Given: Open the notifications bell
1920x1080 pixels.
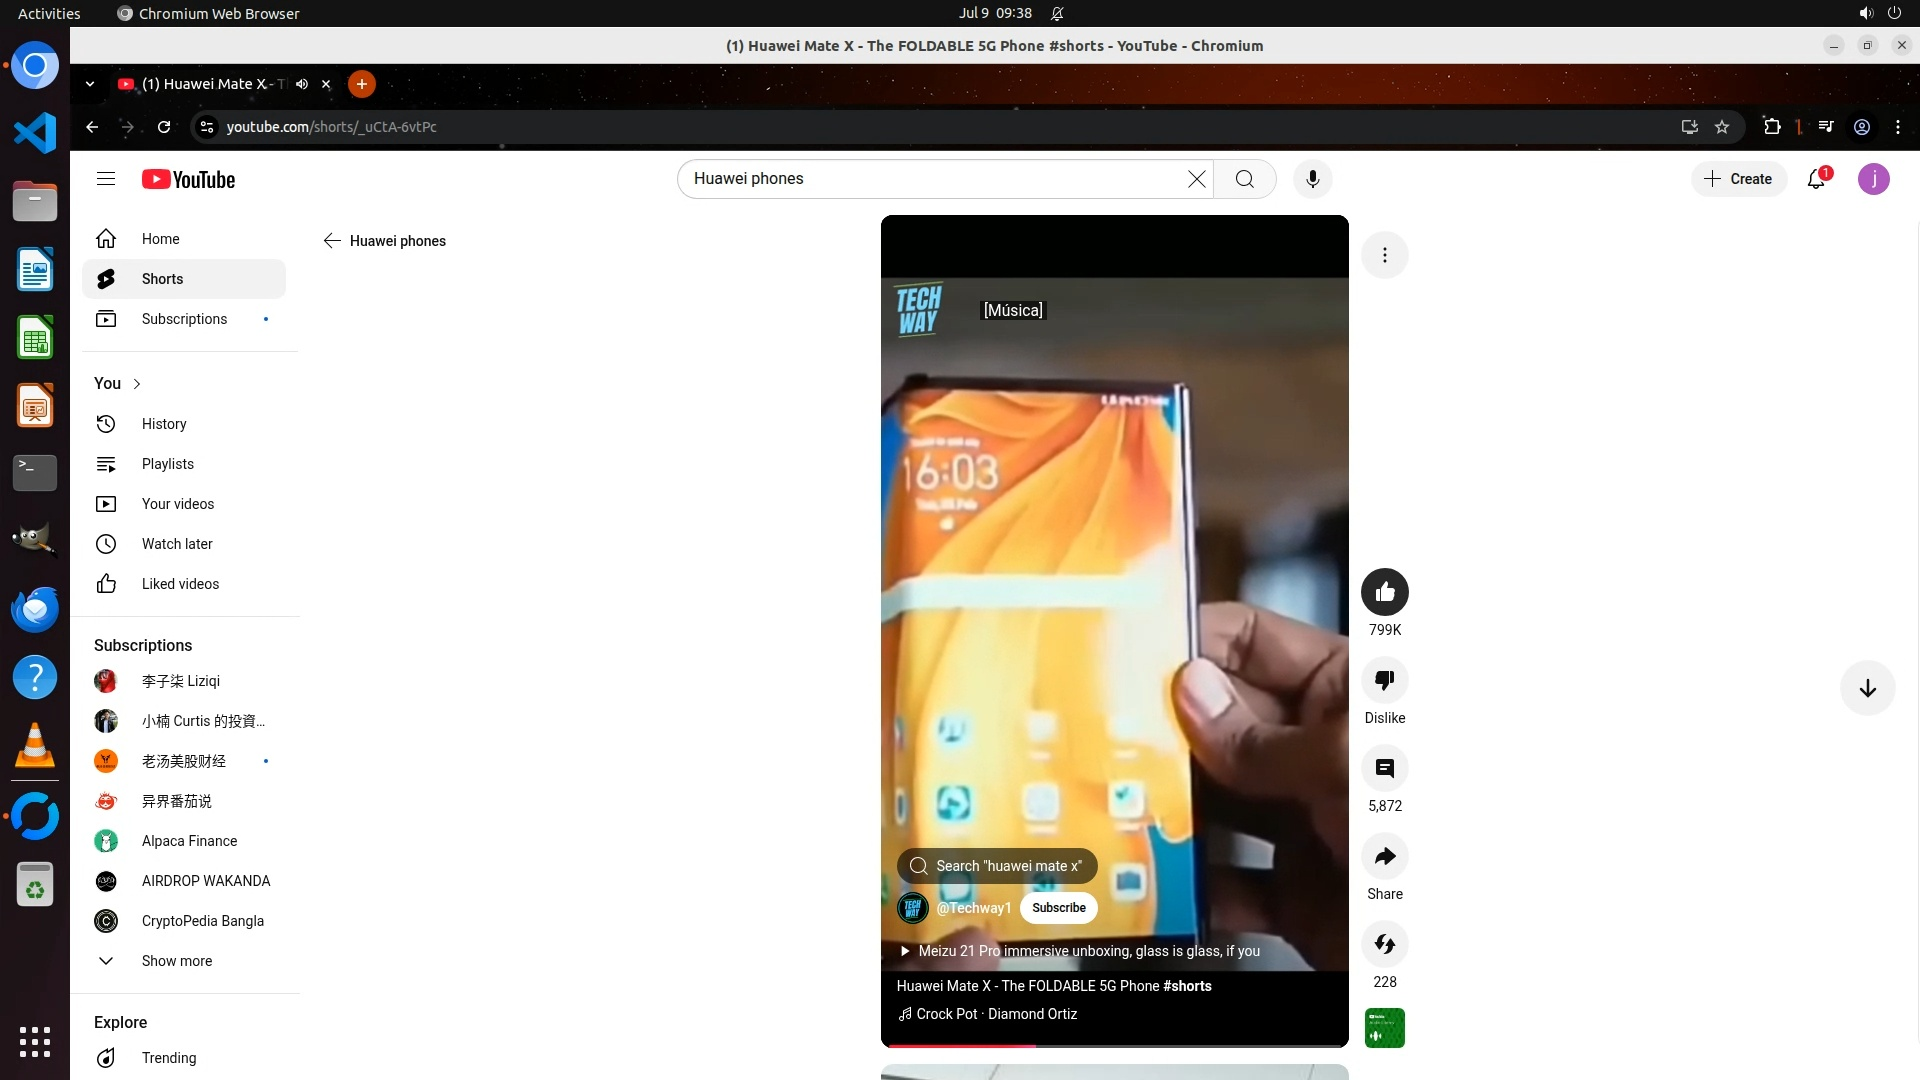Looking at the screenshot, I should click(x=1817, y=179).
